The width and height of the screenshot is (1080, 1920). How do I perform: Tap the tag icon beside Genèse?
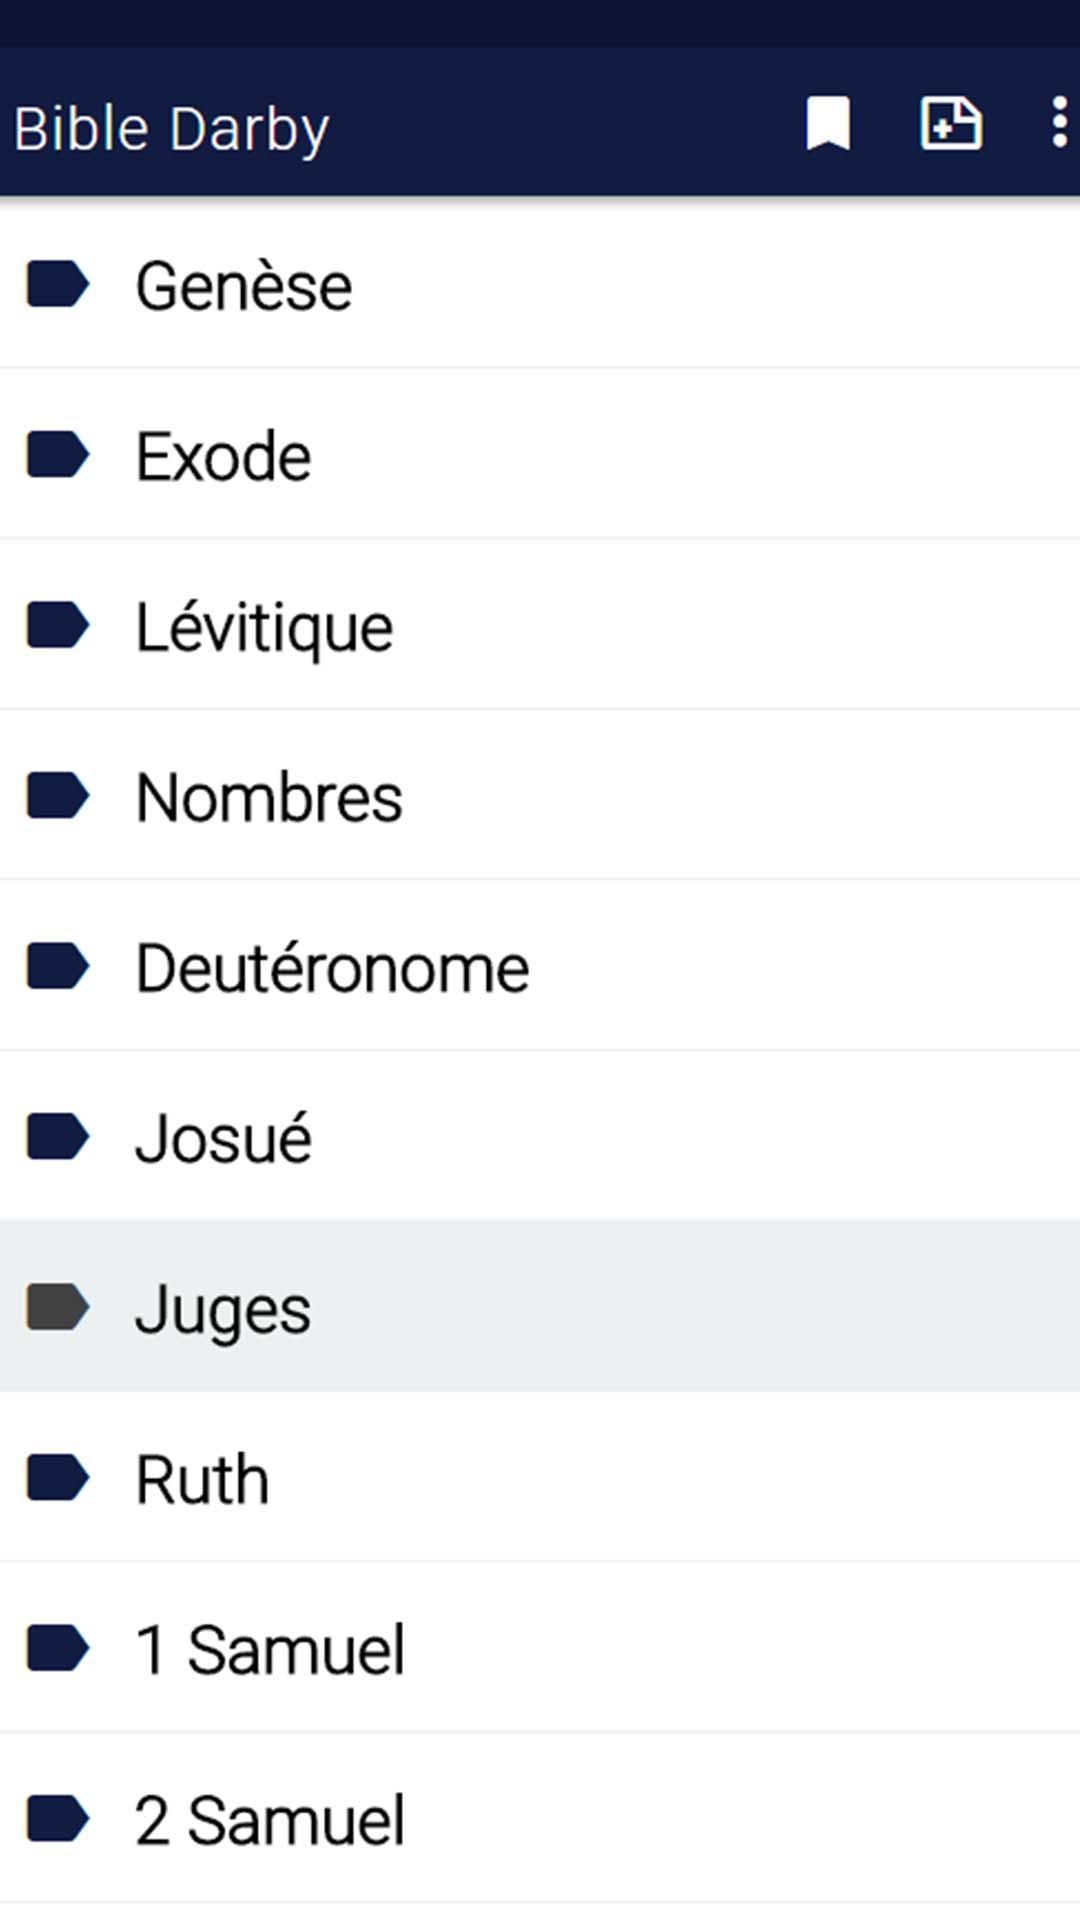[x=58, y=285]
